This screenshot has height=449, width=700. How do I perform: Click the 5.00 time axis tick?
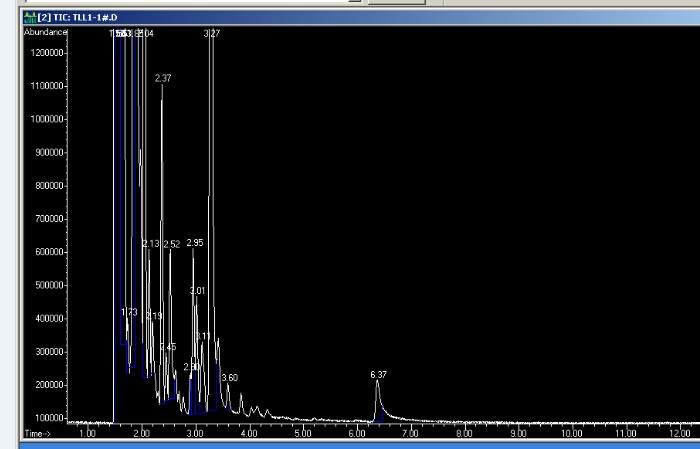click(x=303, y=433)
